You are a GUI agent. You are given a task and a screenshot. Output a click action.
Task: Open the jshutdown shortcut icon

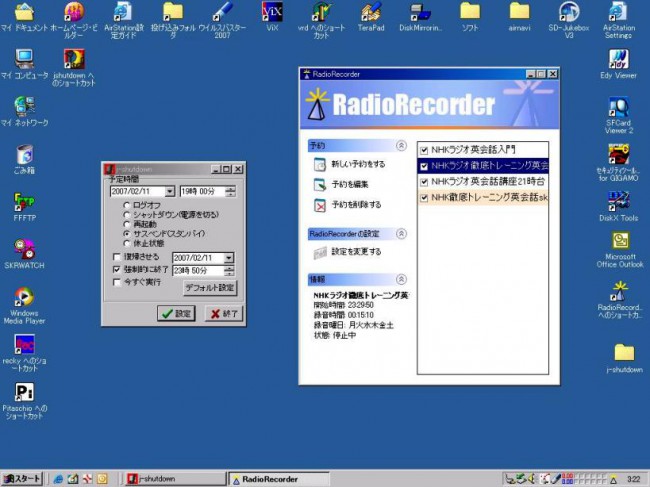pos(74,59)
